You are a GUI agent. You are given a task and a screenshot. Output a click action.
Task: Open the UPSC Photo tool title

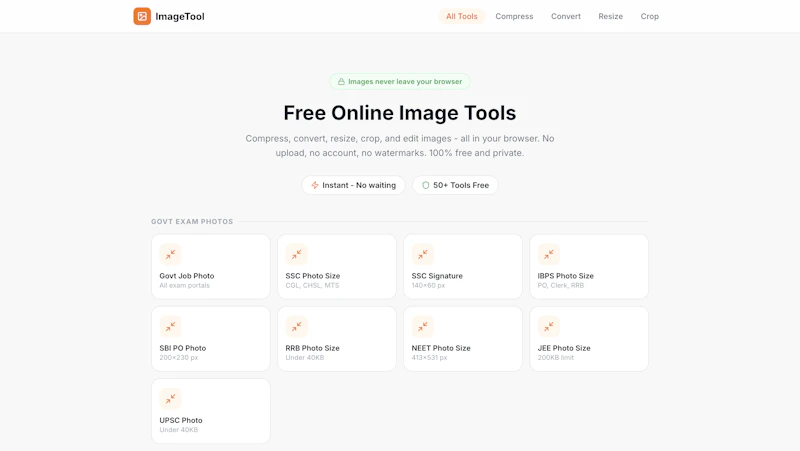click(x=181, y=420)
